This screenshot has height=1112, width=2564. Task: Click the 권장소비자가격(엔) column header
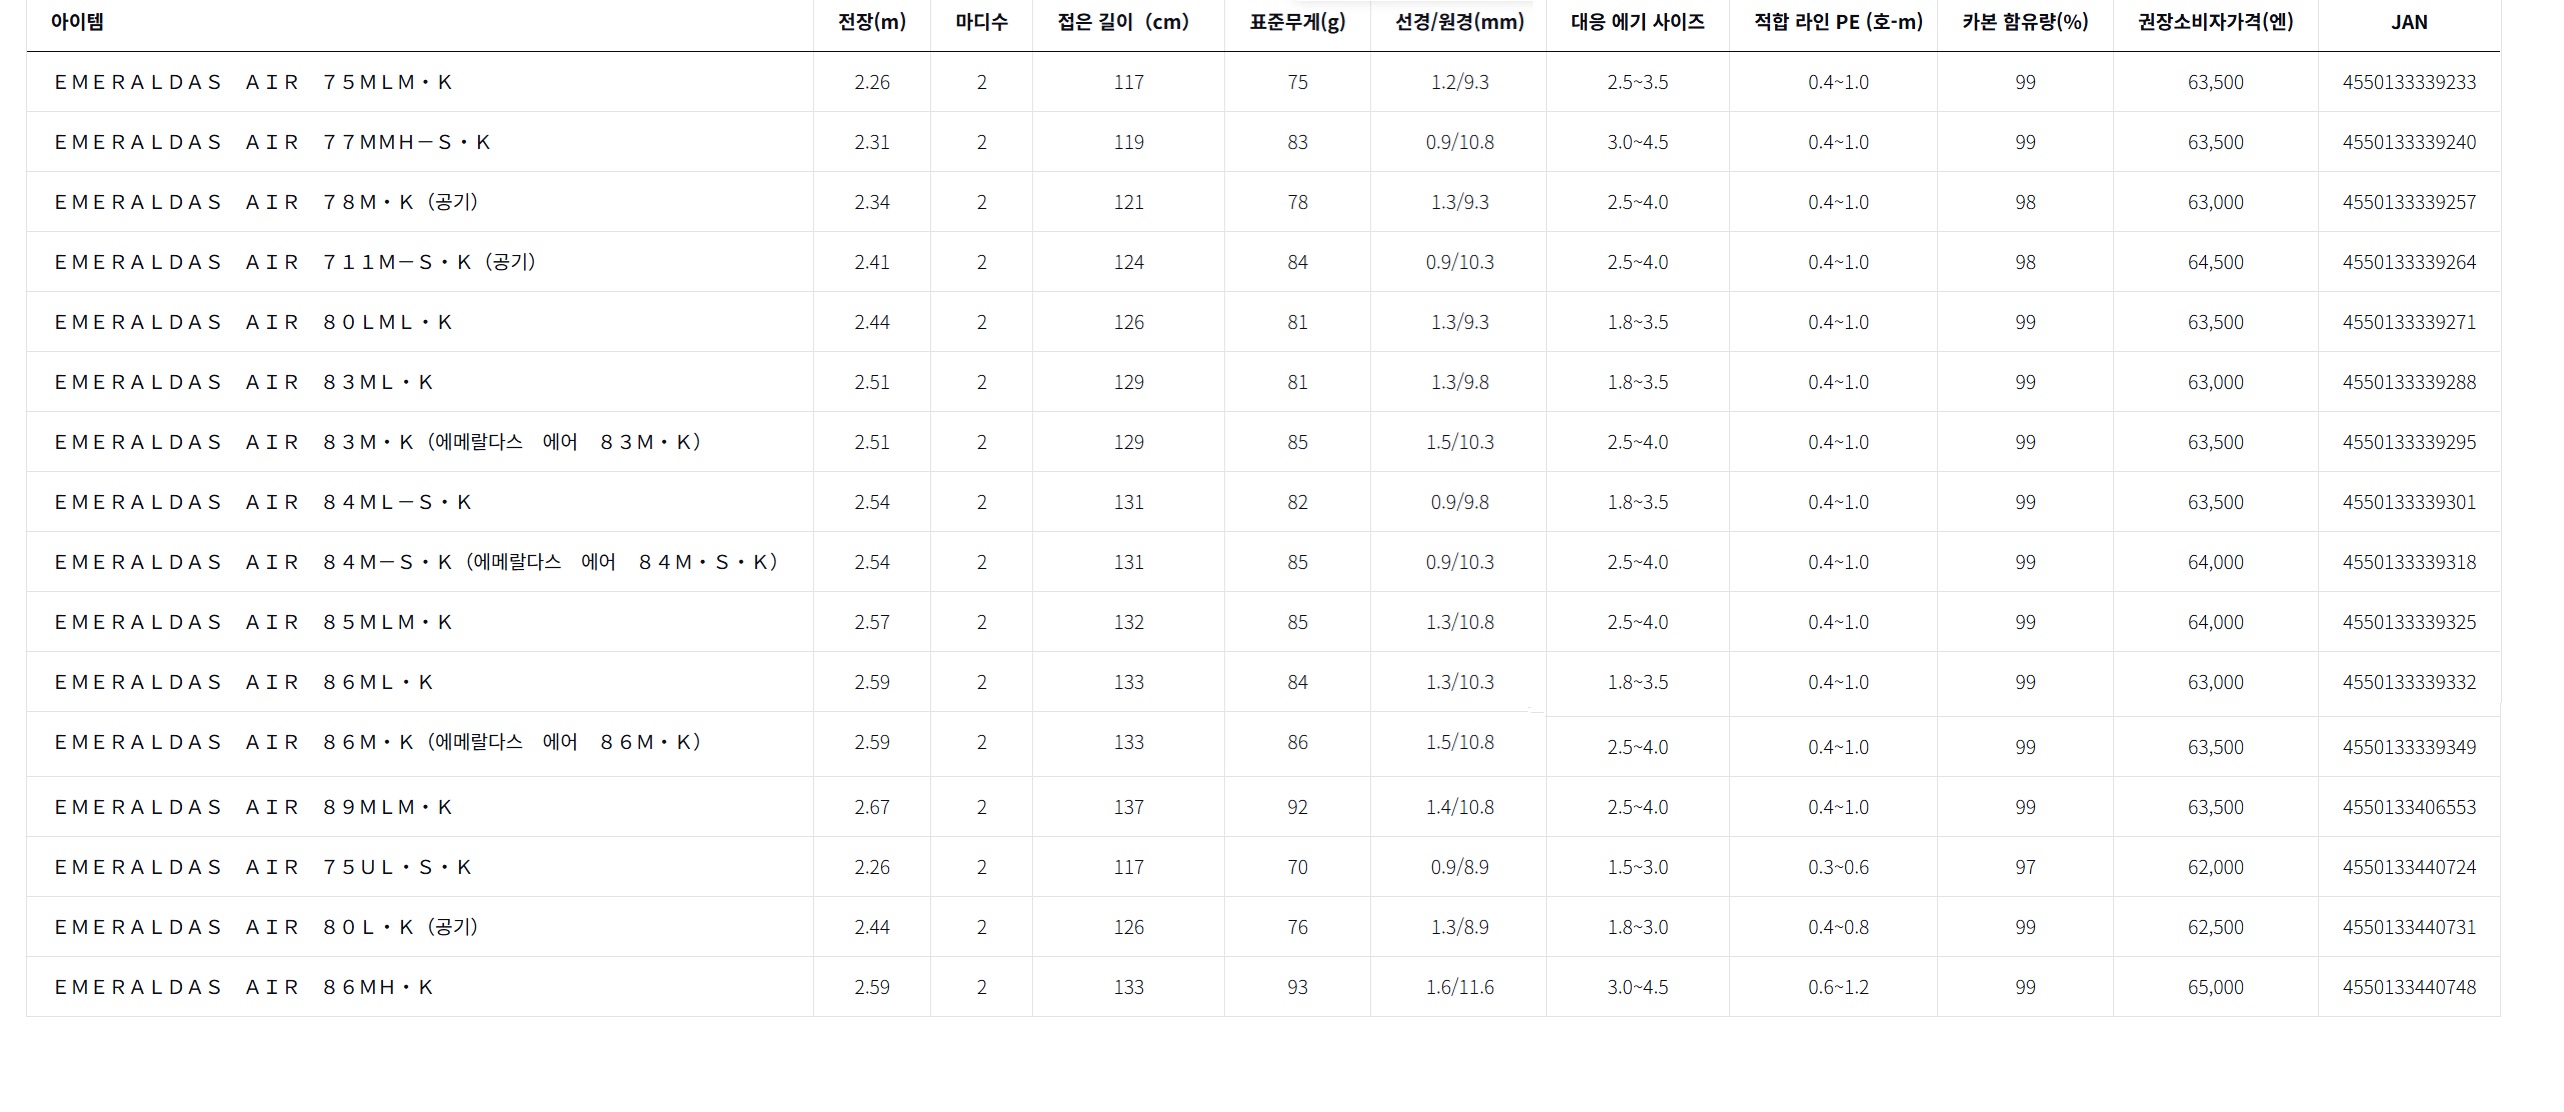click(2215, 22)
